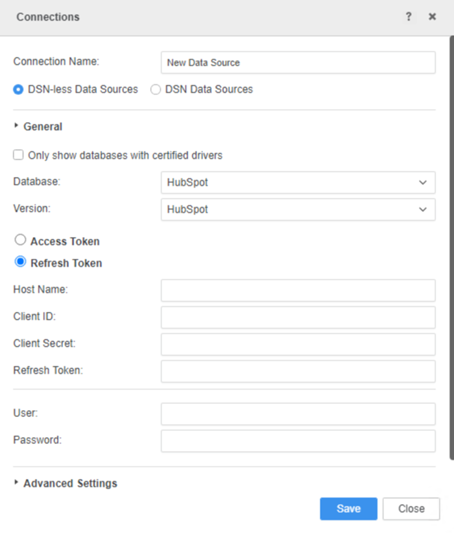Image resolution: width=454 pixels, height=533 pixels.
Task: Click the Close button
Action: (x=411, y=509)
